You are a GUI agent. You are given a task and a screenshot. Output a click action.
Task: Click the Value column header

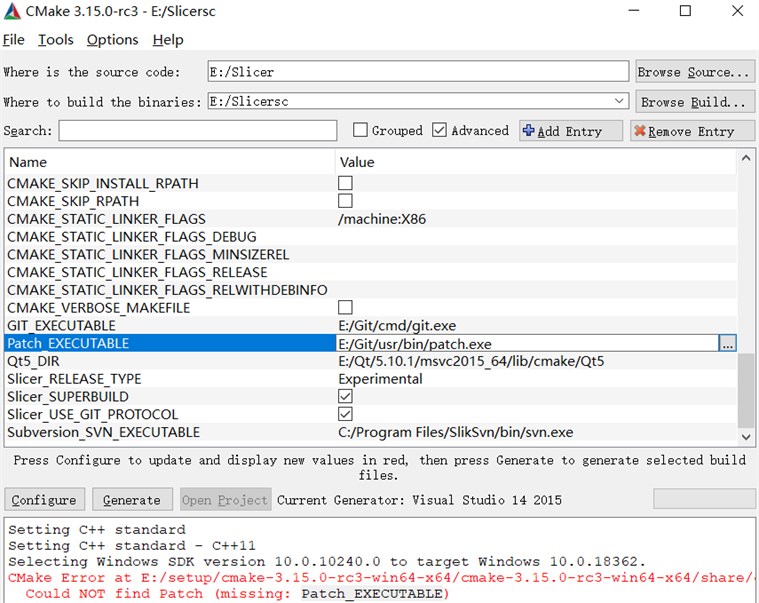pos(536,162)
